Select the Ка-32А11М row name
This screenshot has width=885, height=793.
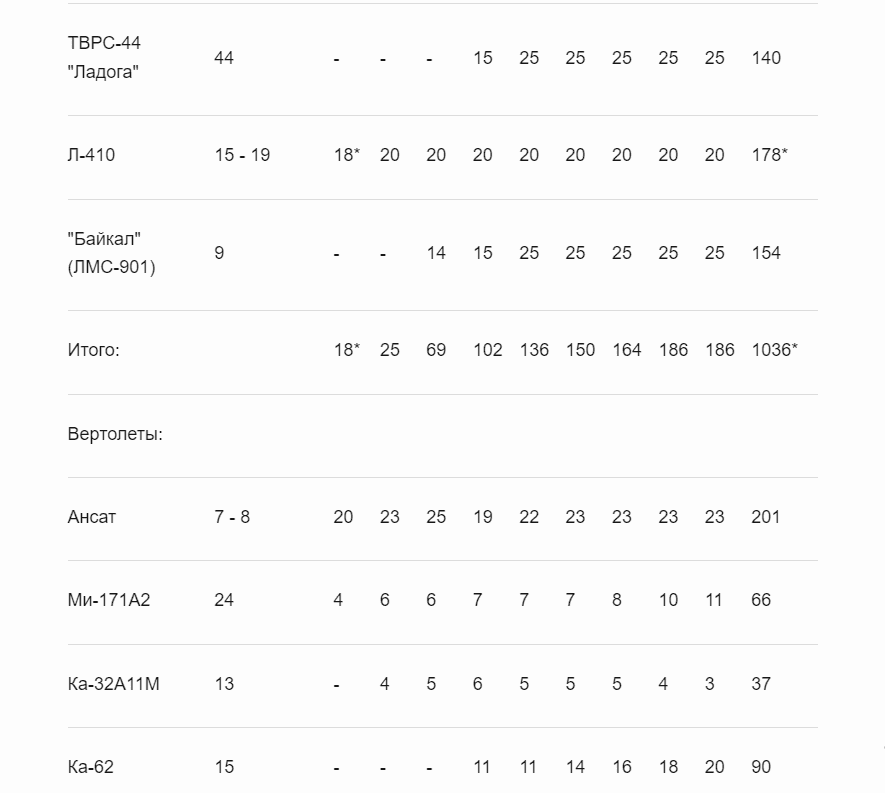tap(113, 684)
